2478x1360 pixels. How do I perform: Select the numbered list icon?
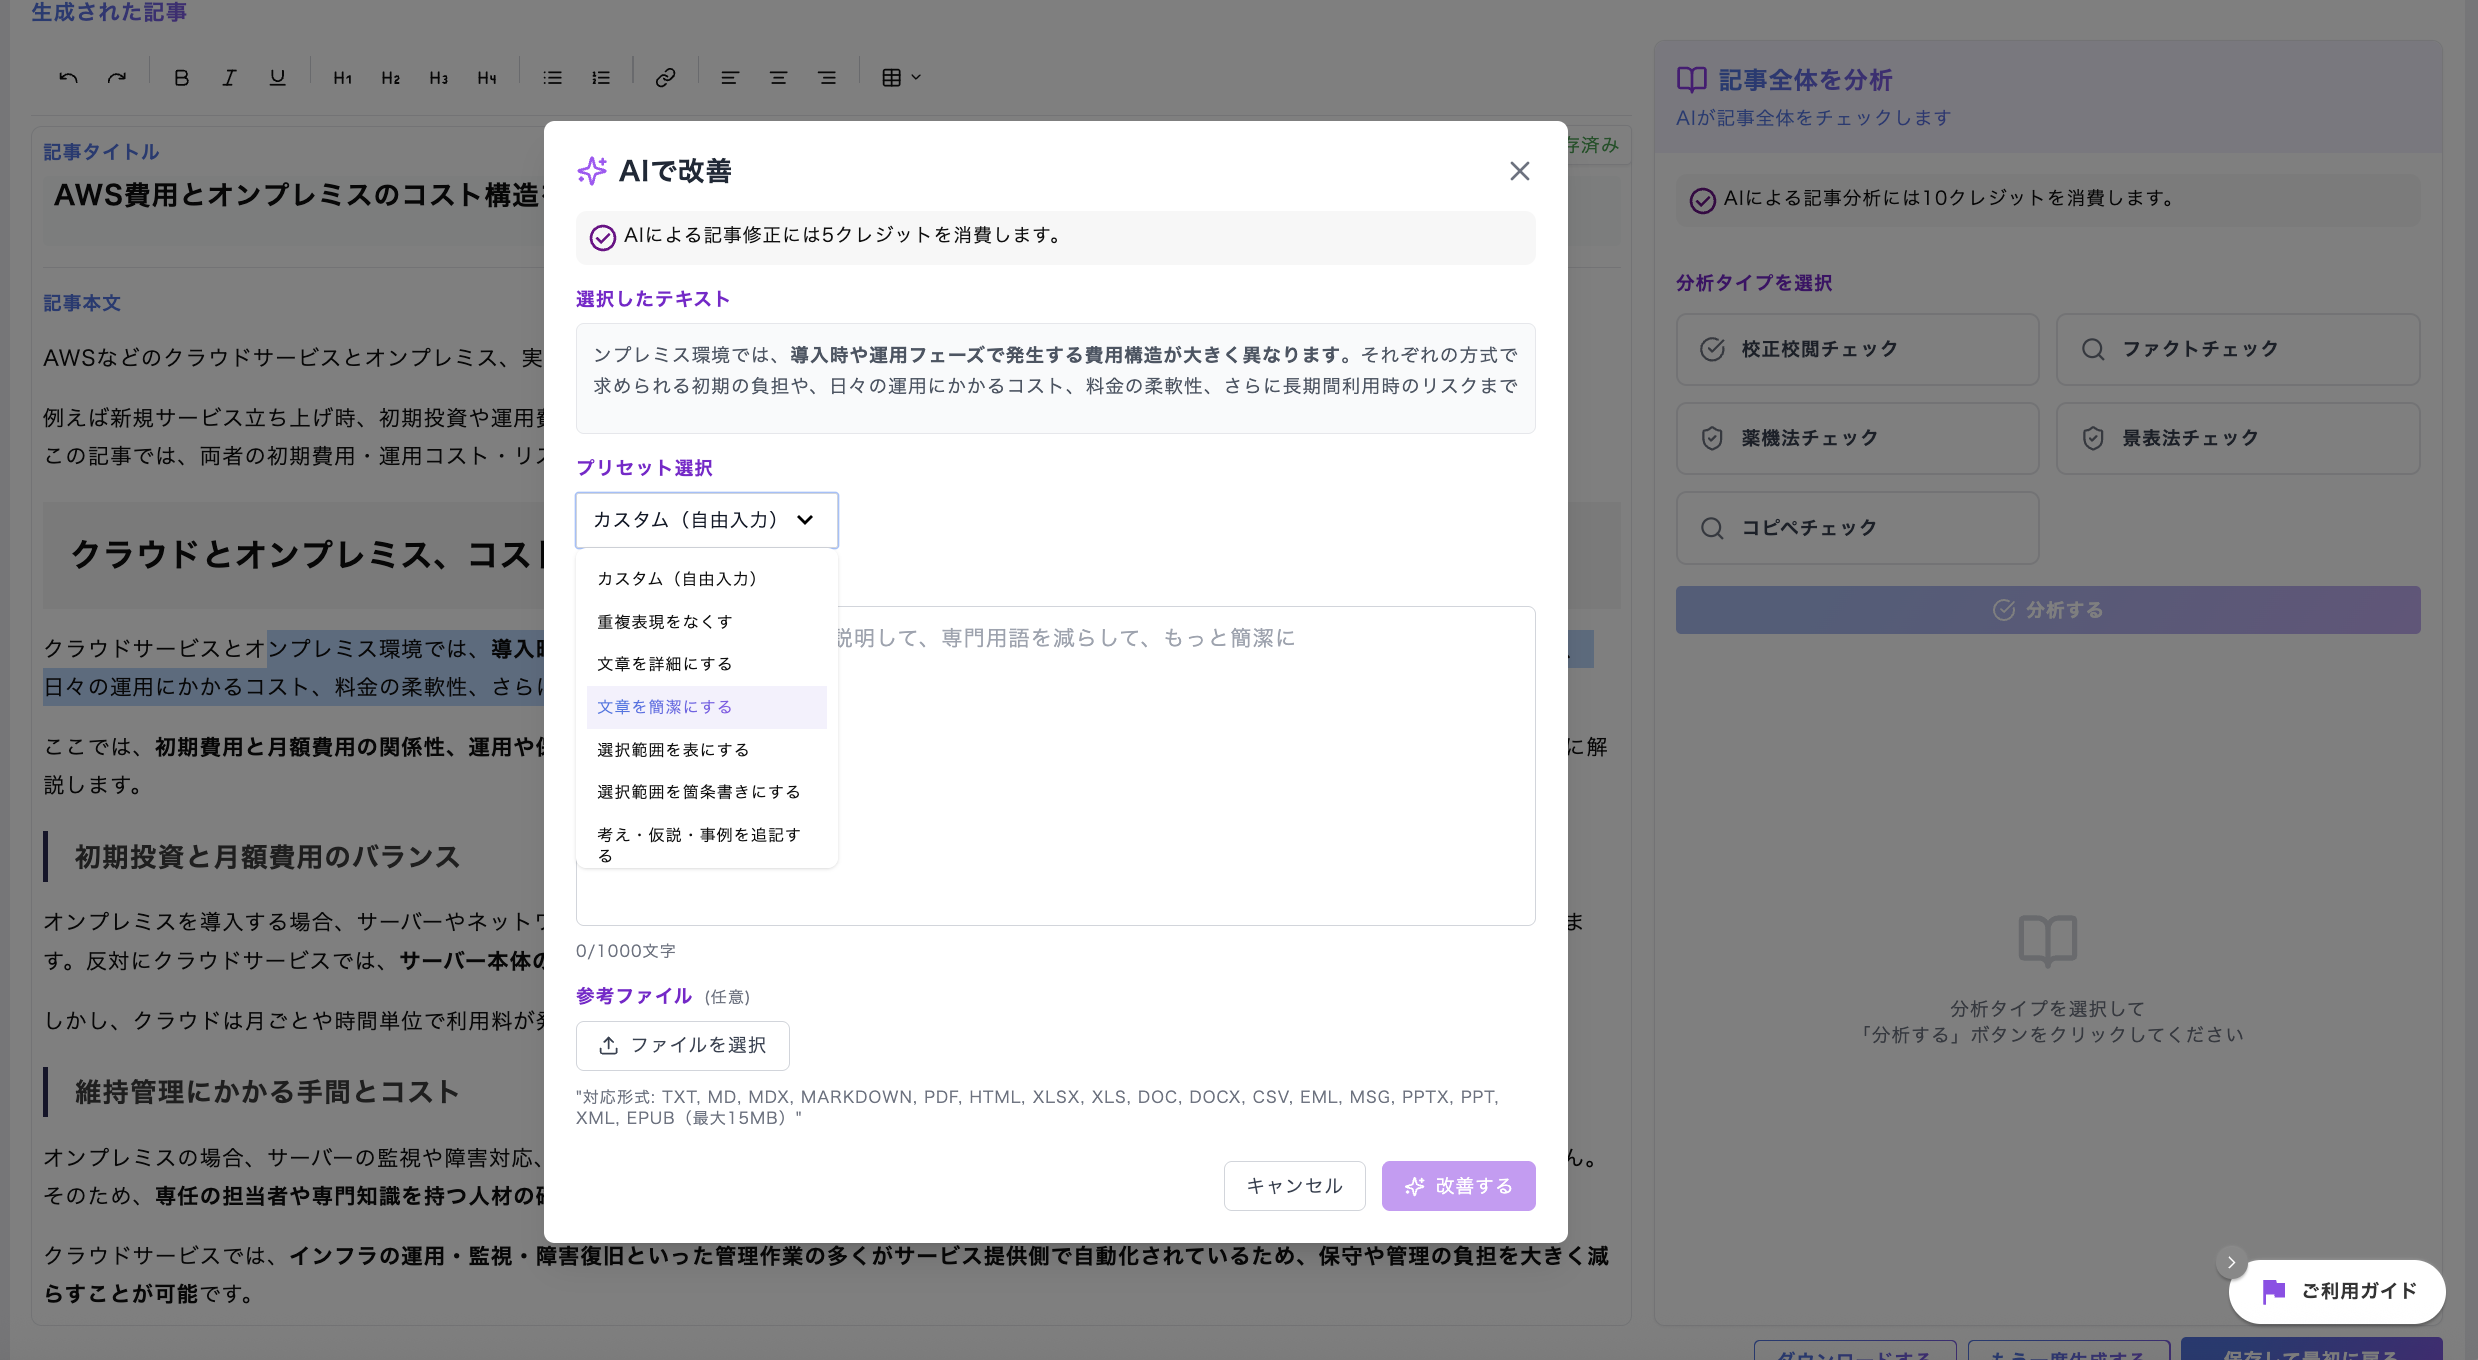coord(601,78)
